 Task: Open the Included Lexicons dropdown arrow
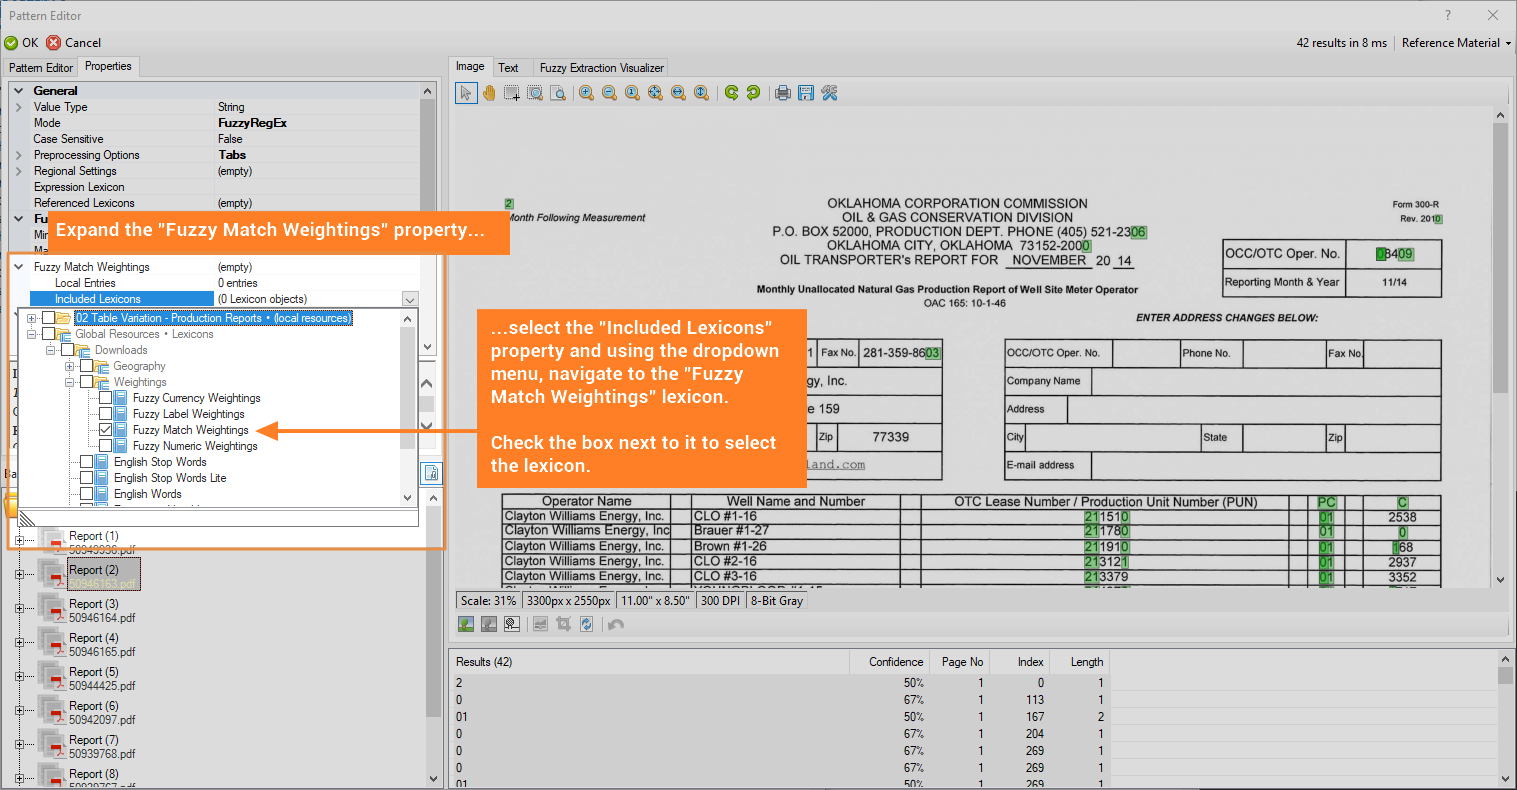[x=410, y=299]
